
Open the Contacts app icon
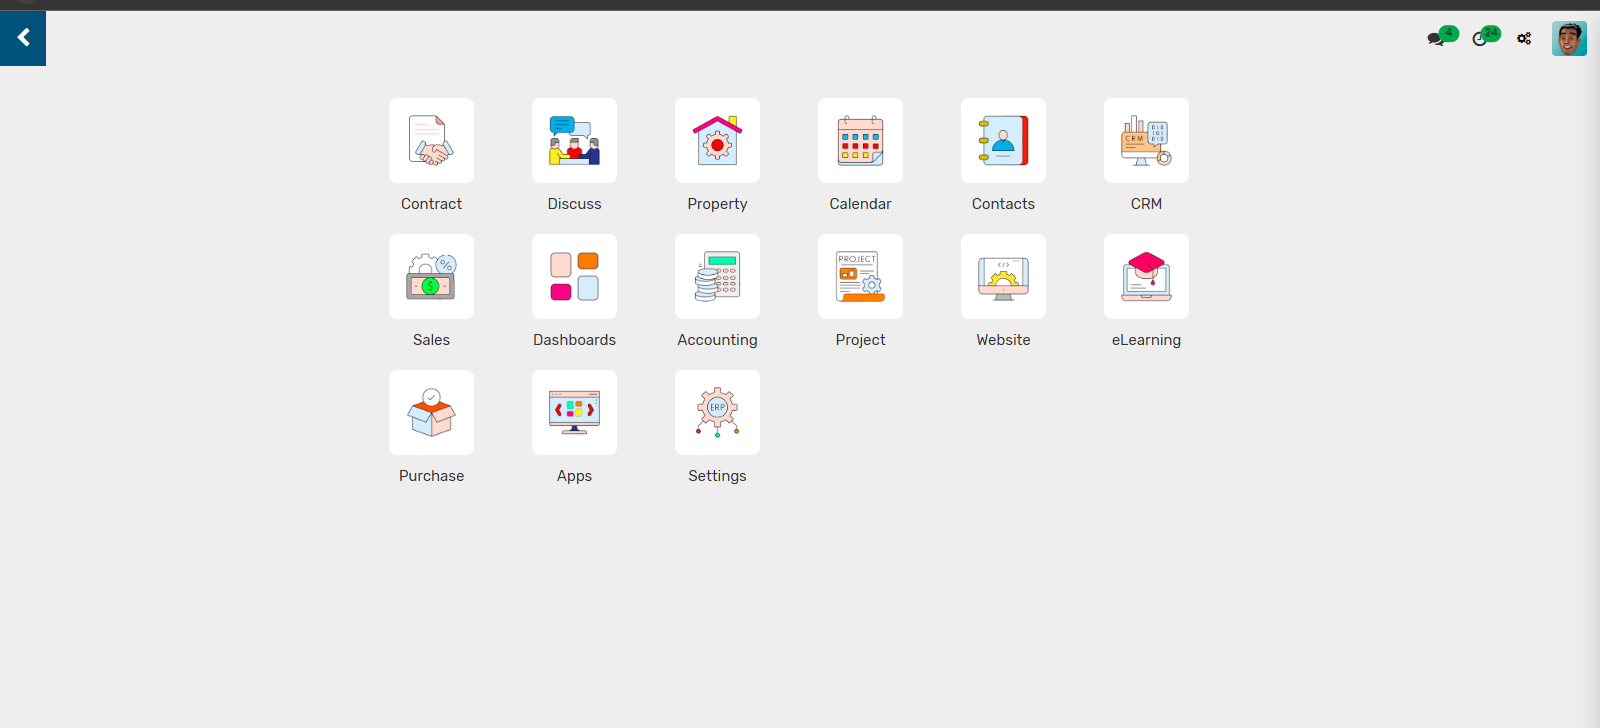tap(1003, 141)
